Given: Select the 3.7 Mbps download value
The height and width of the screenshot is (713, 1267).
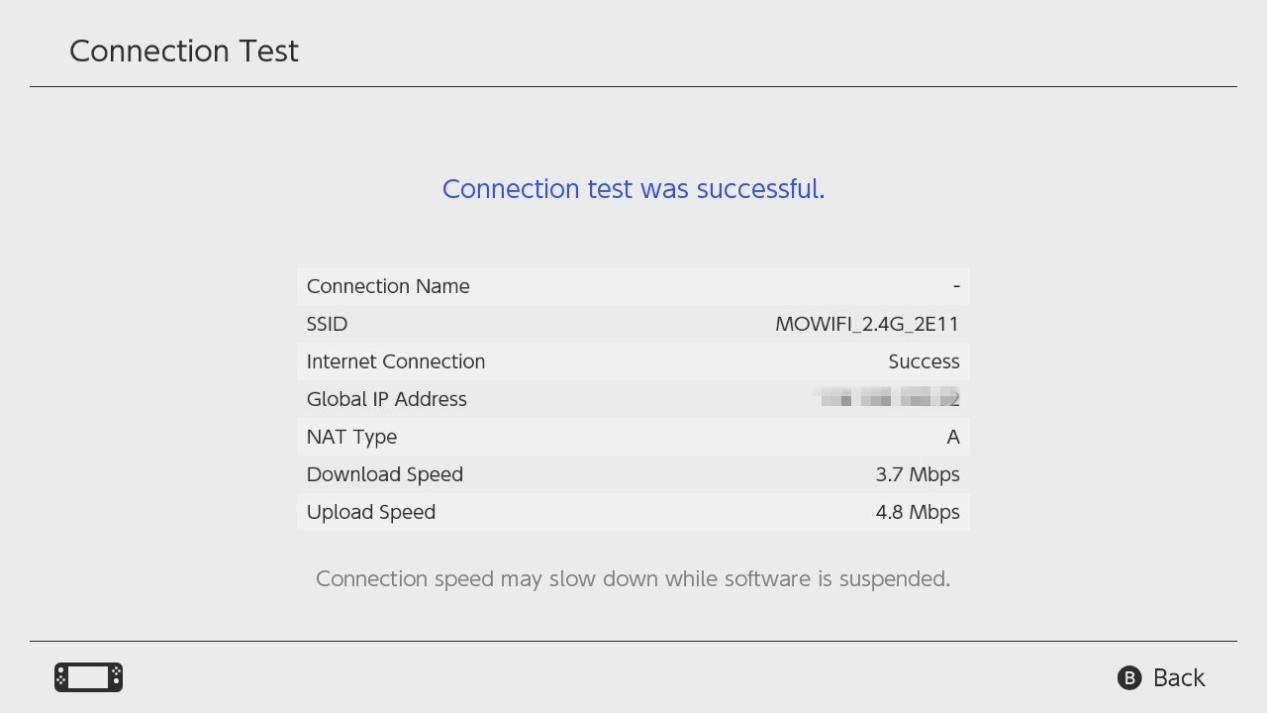Looking at the screenshot, I should point(917,474).
